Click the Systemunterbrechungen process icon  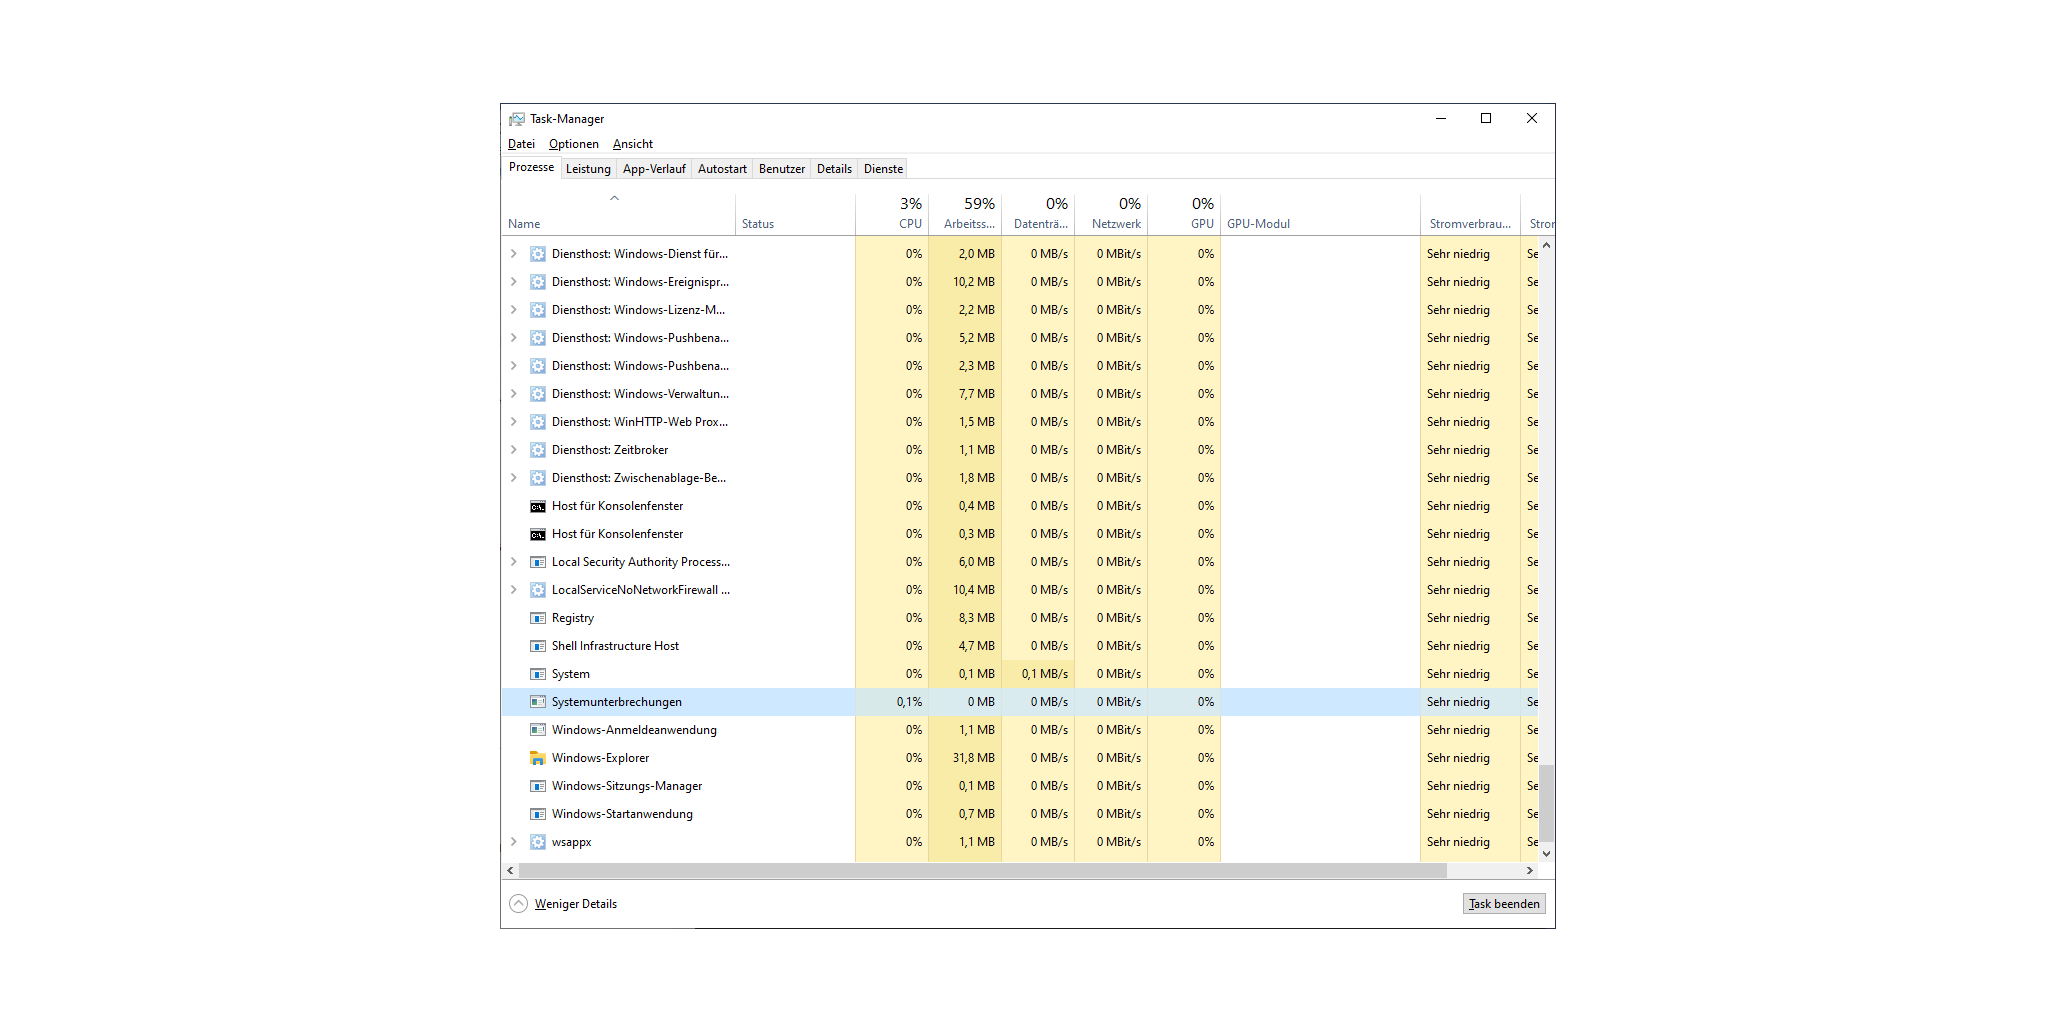pos(538,702)
